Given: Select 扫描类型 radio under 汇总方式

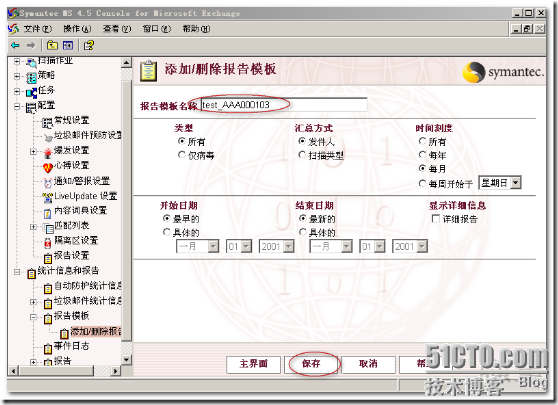Looking at the screenshot, I should pos(302,154).
